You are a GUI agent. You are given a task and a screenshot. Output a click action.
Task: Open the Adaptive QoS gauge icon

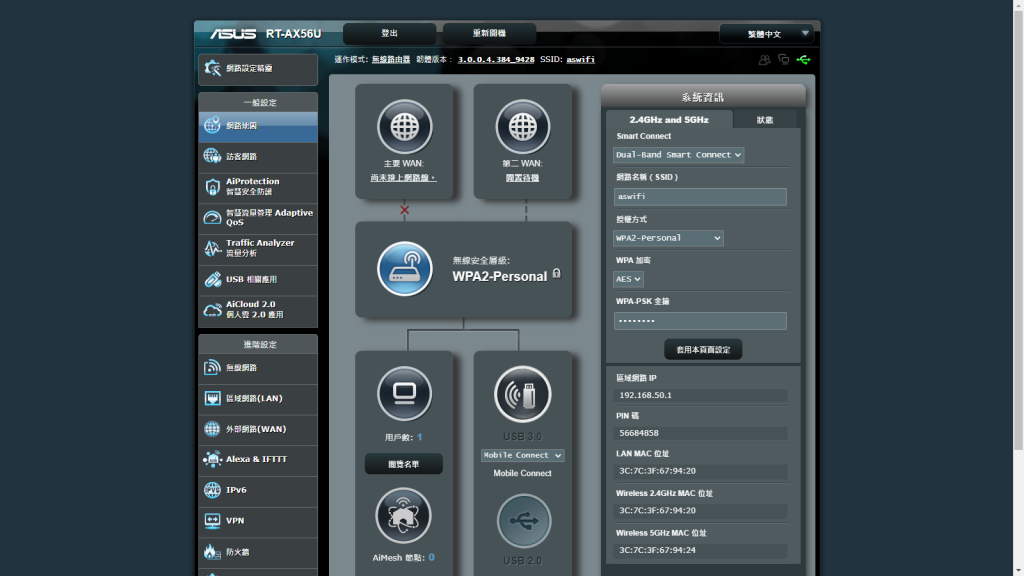[212, 217]
